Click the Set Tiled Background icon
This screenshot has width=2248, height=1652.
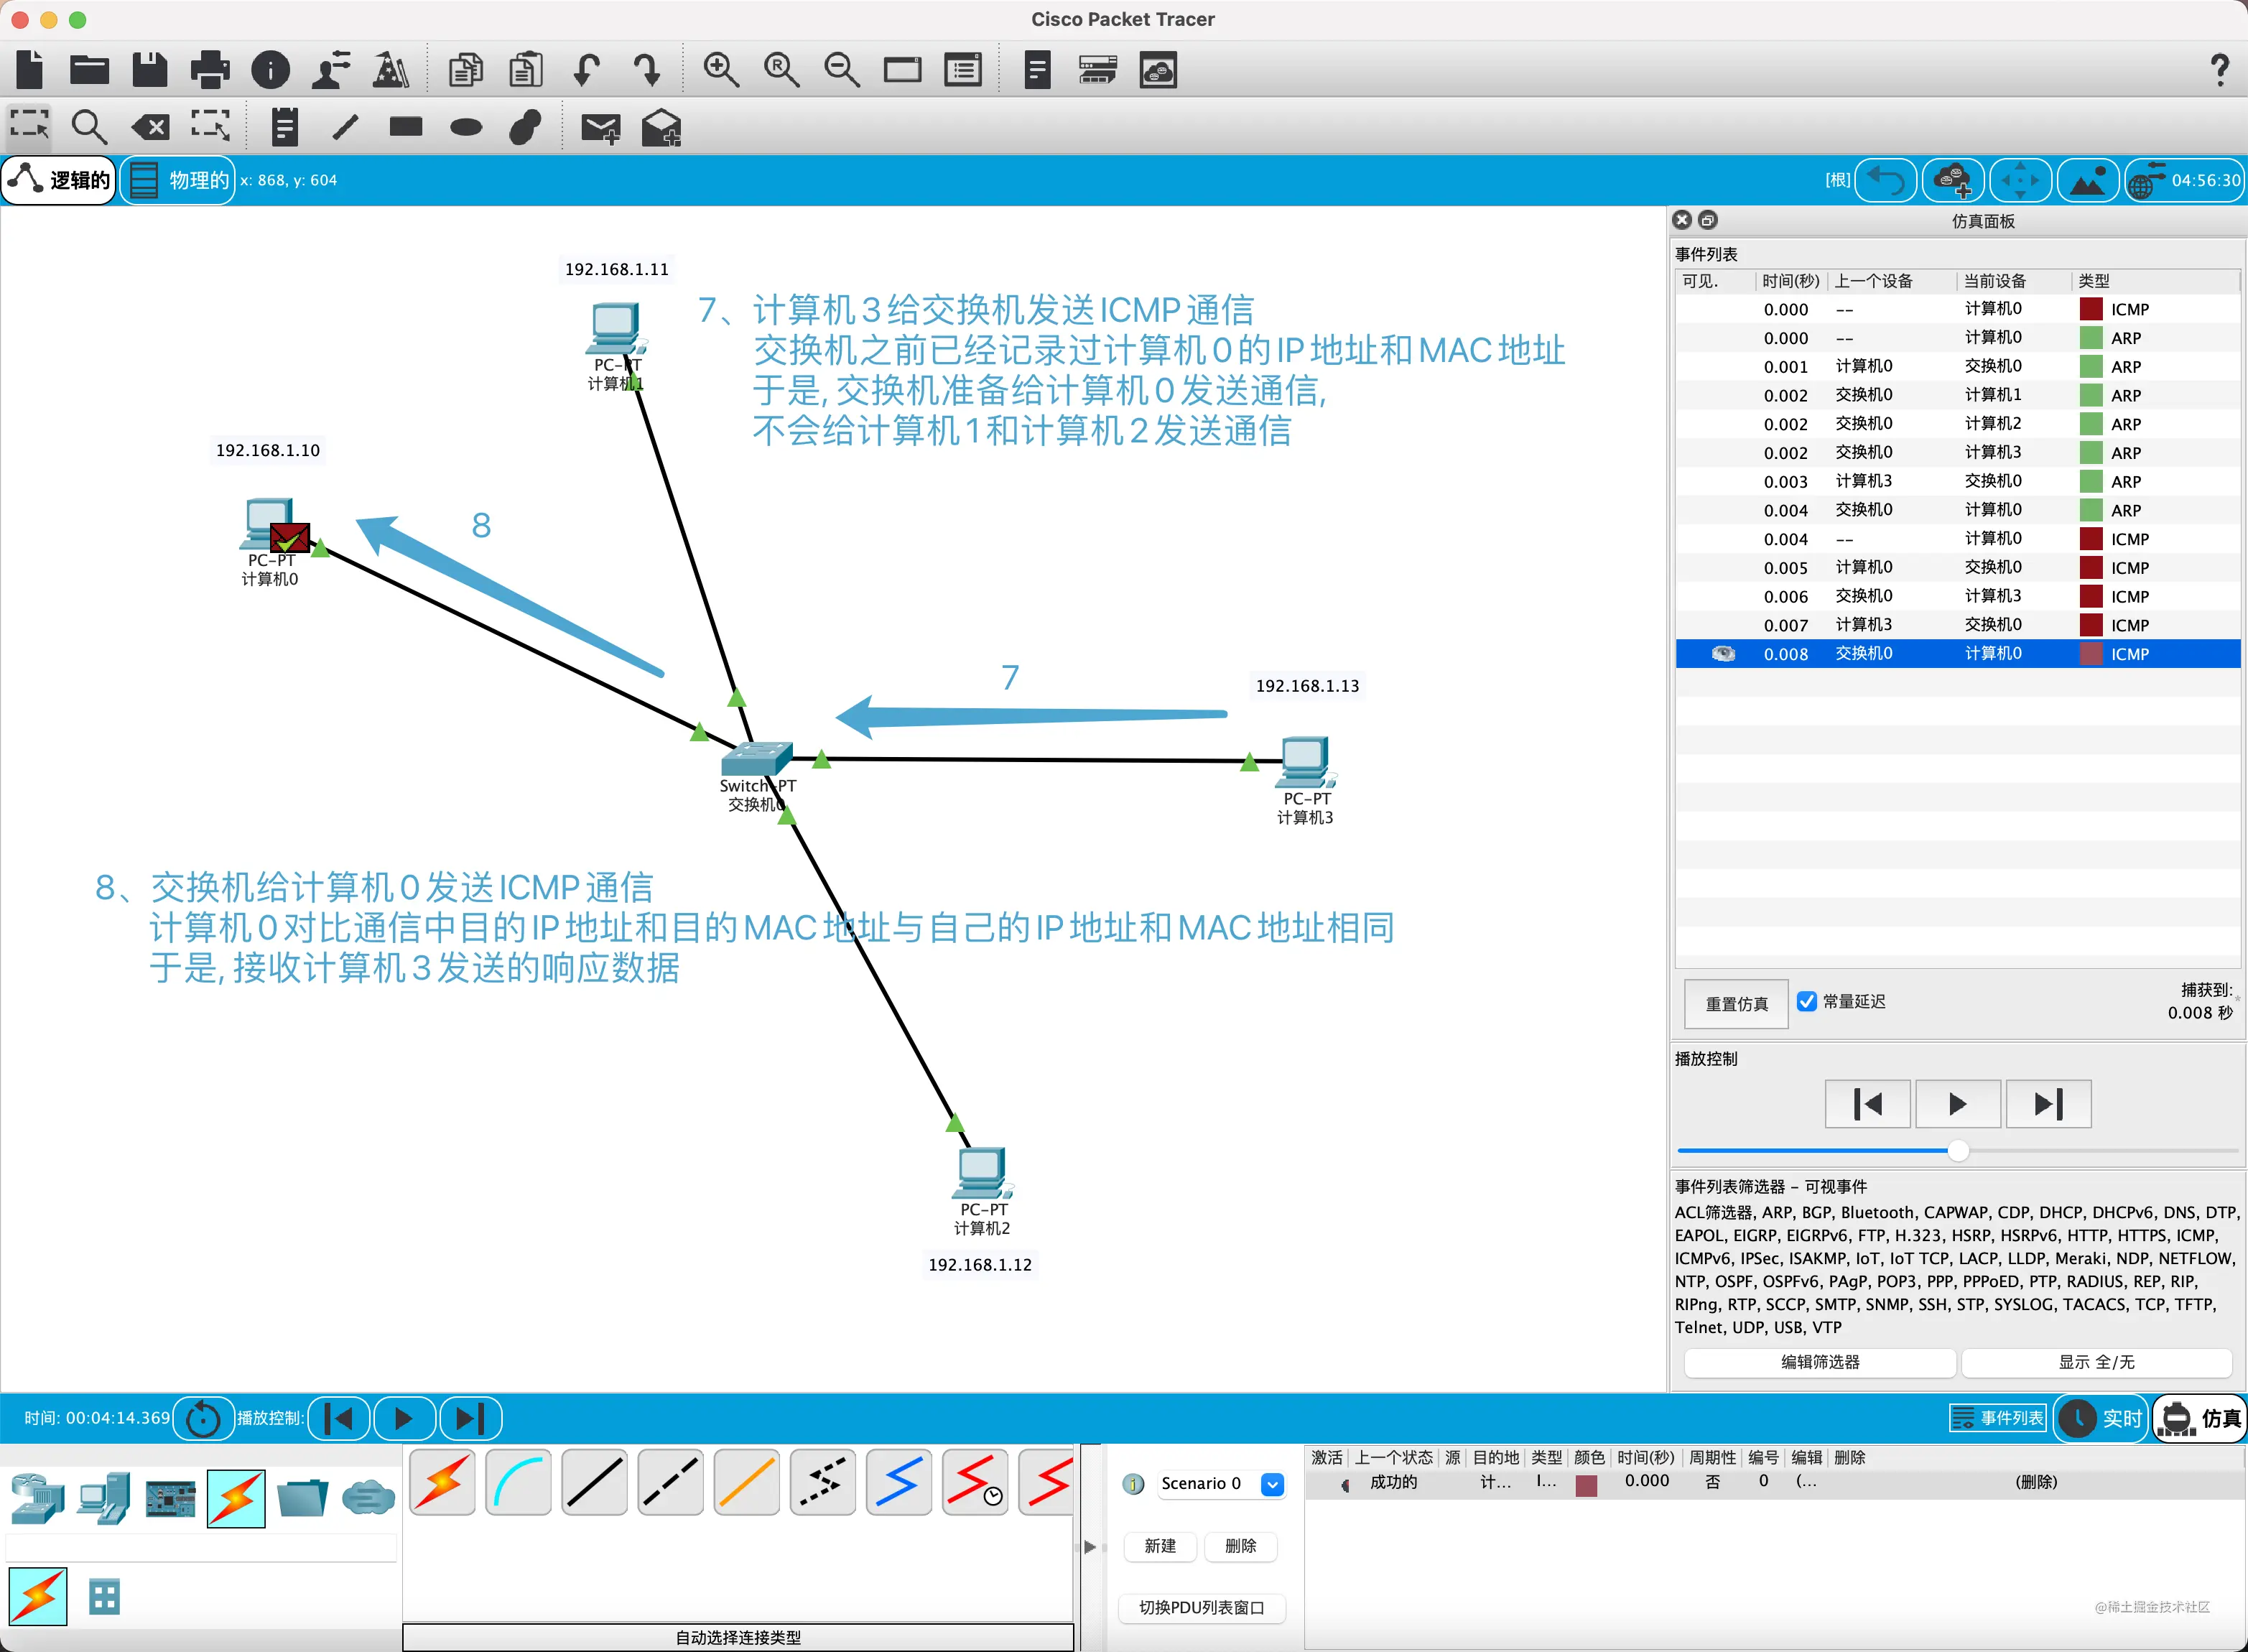pyautogui.click(x=2087, y=181)
